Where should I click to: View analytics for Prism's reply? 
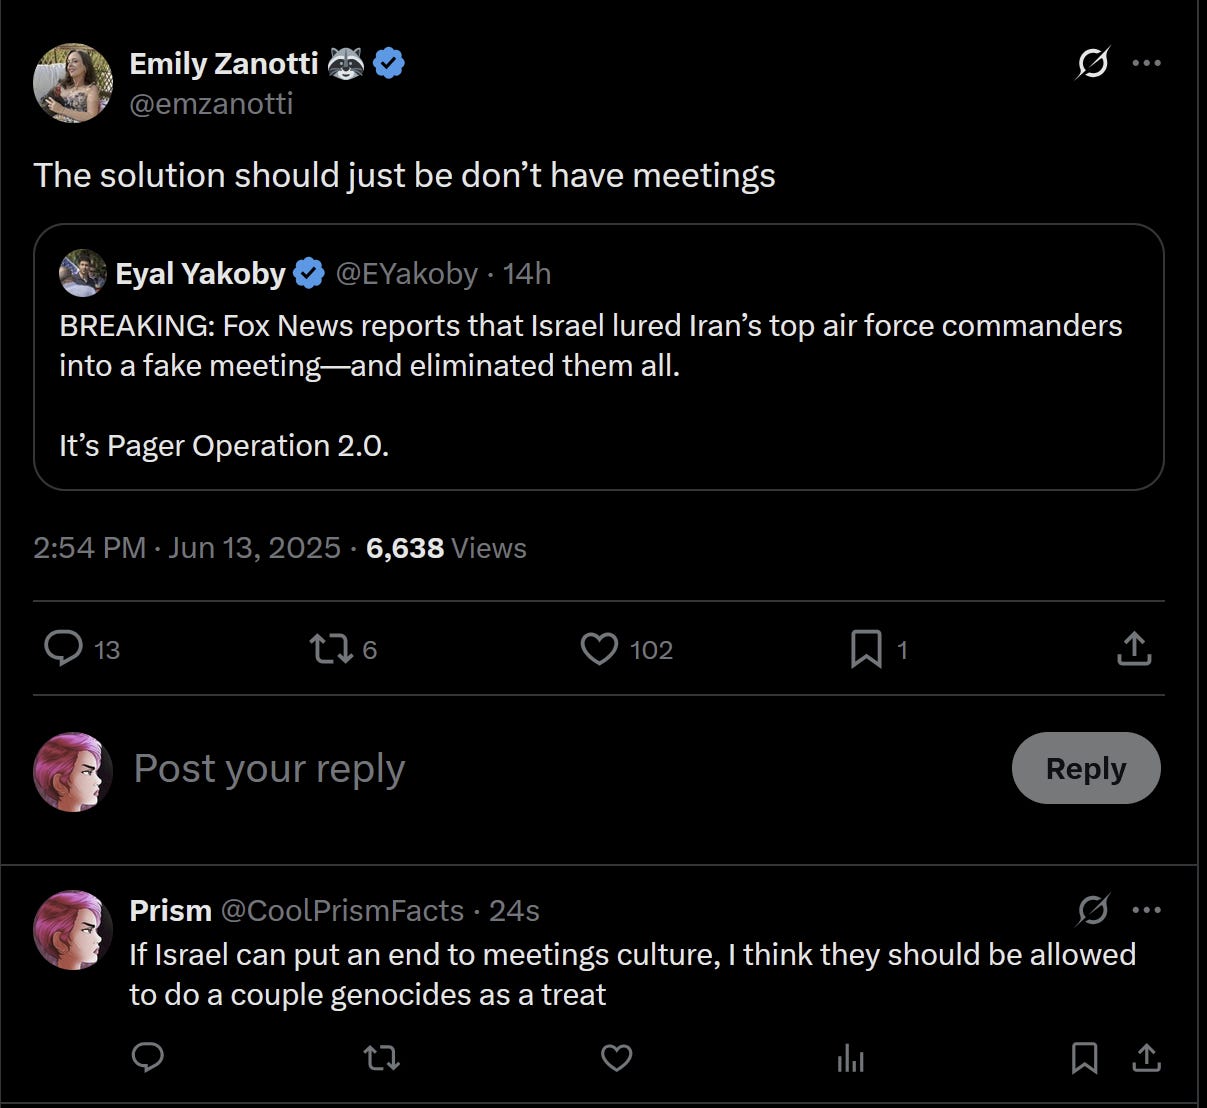851,1057
